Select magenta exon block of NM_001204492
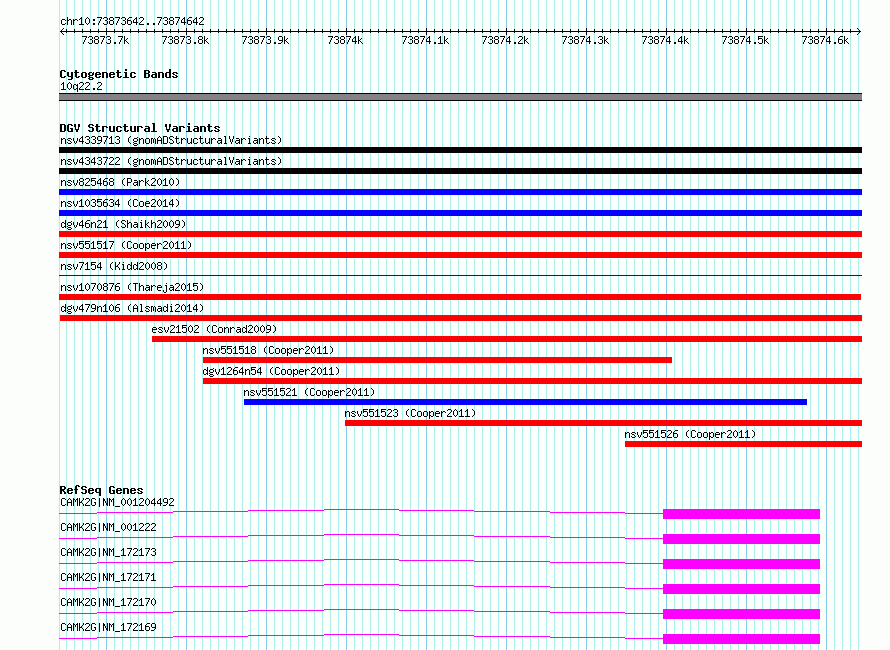890x650 pixels. click(x=741, y=514)
